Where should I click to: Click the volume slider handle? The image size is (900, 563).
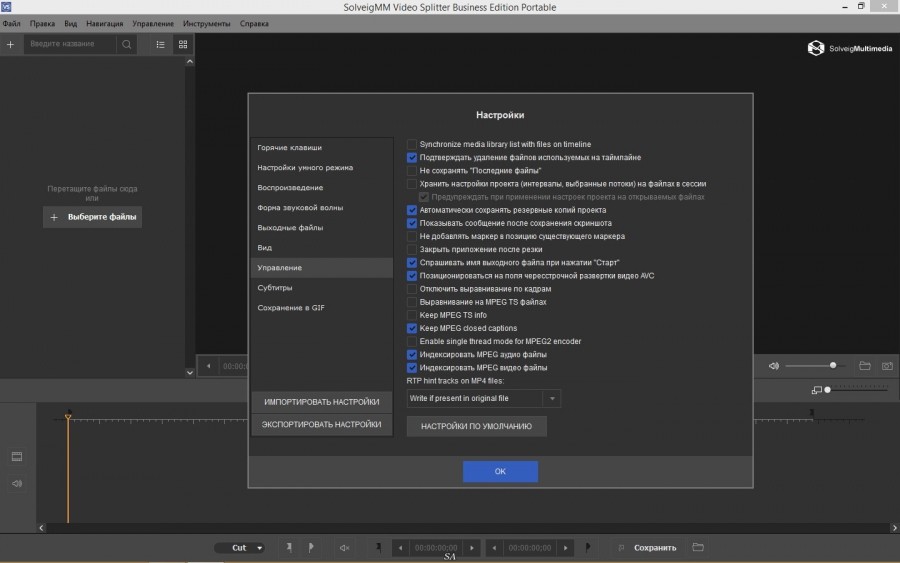click(833, 366)
